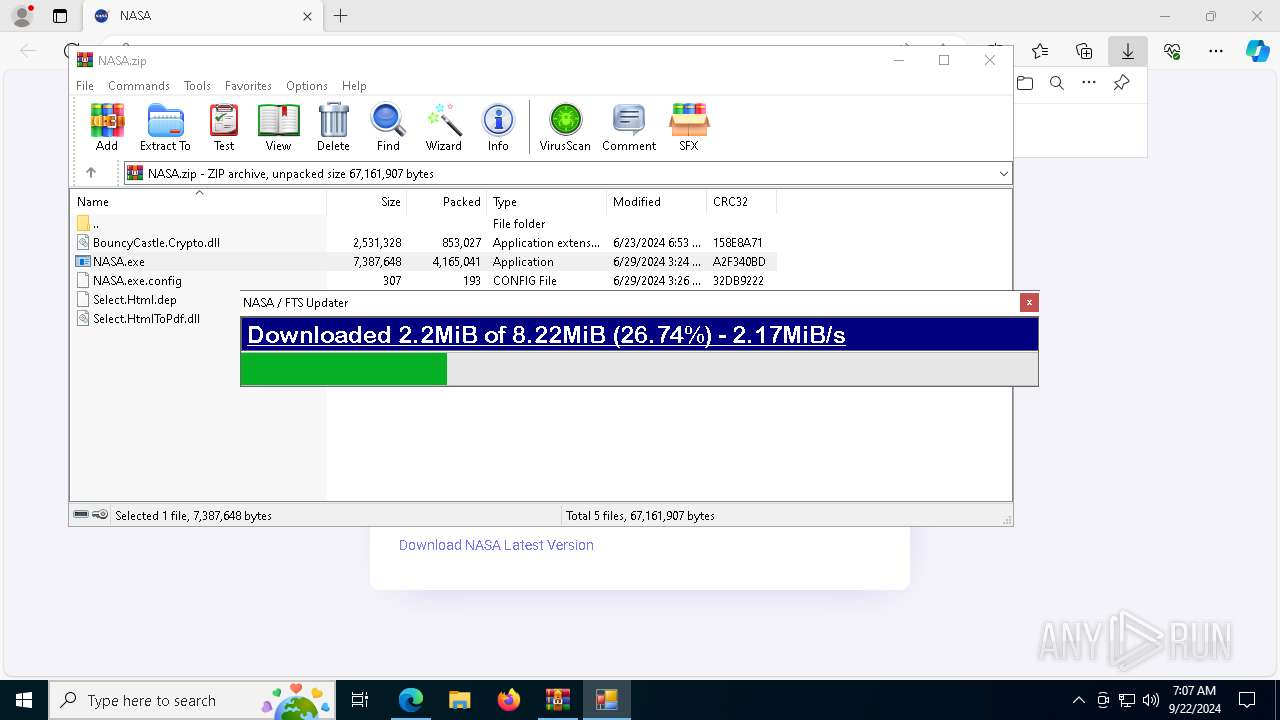The image size is (1280, 720).
Task: Click the Add archive toolbar icon
Action: [107, 127]
